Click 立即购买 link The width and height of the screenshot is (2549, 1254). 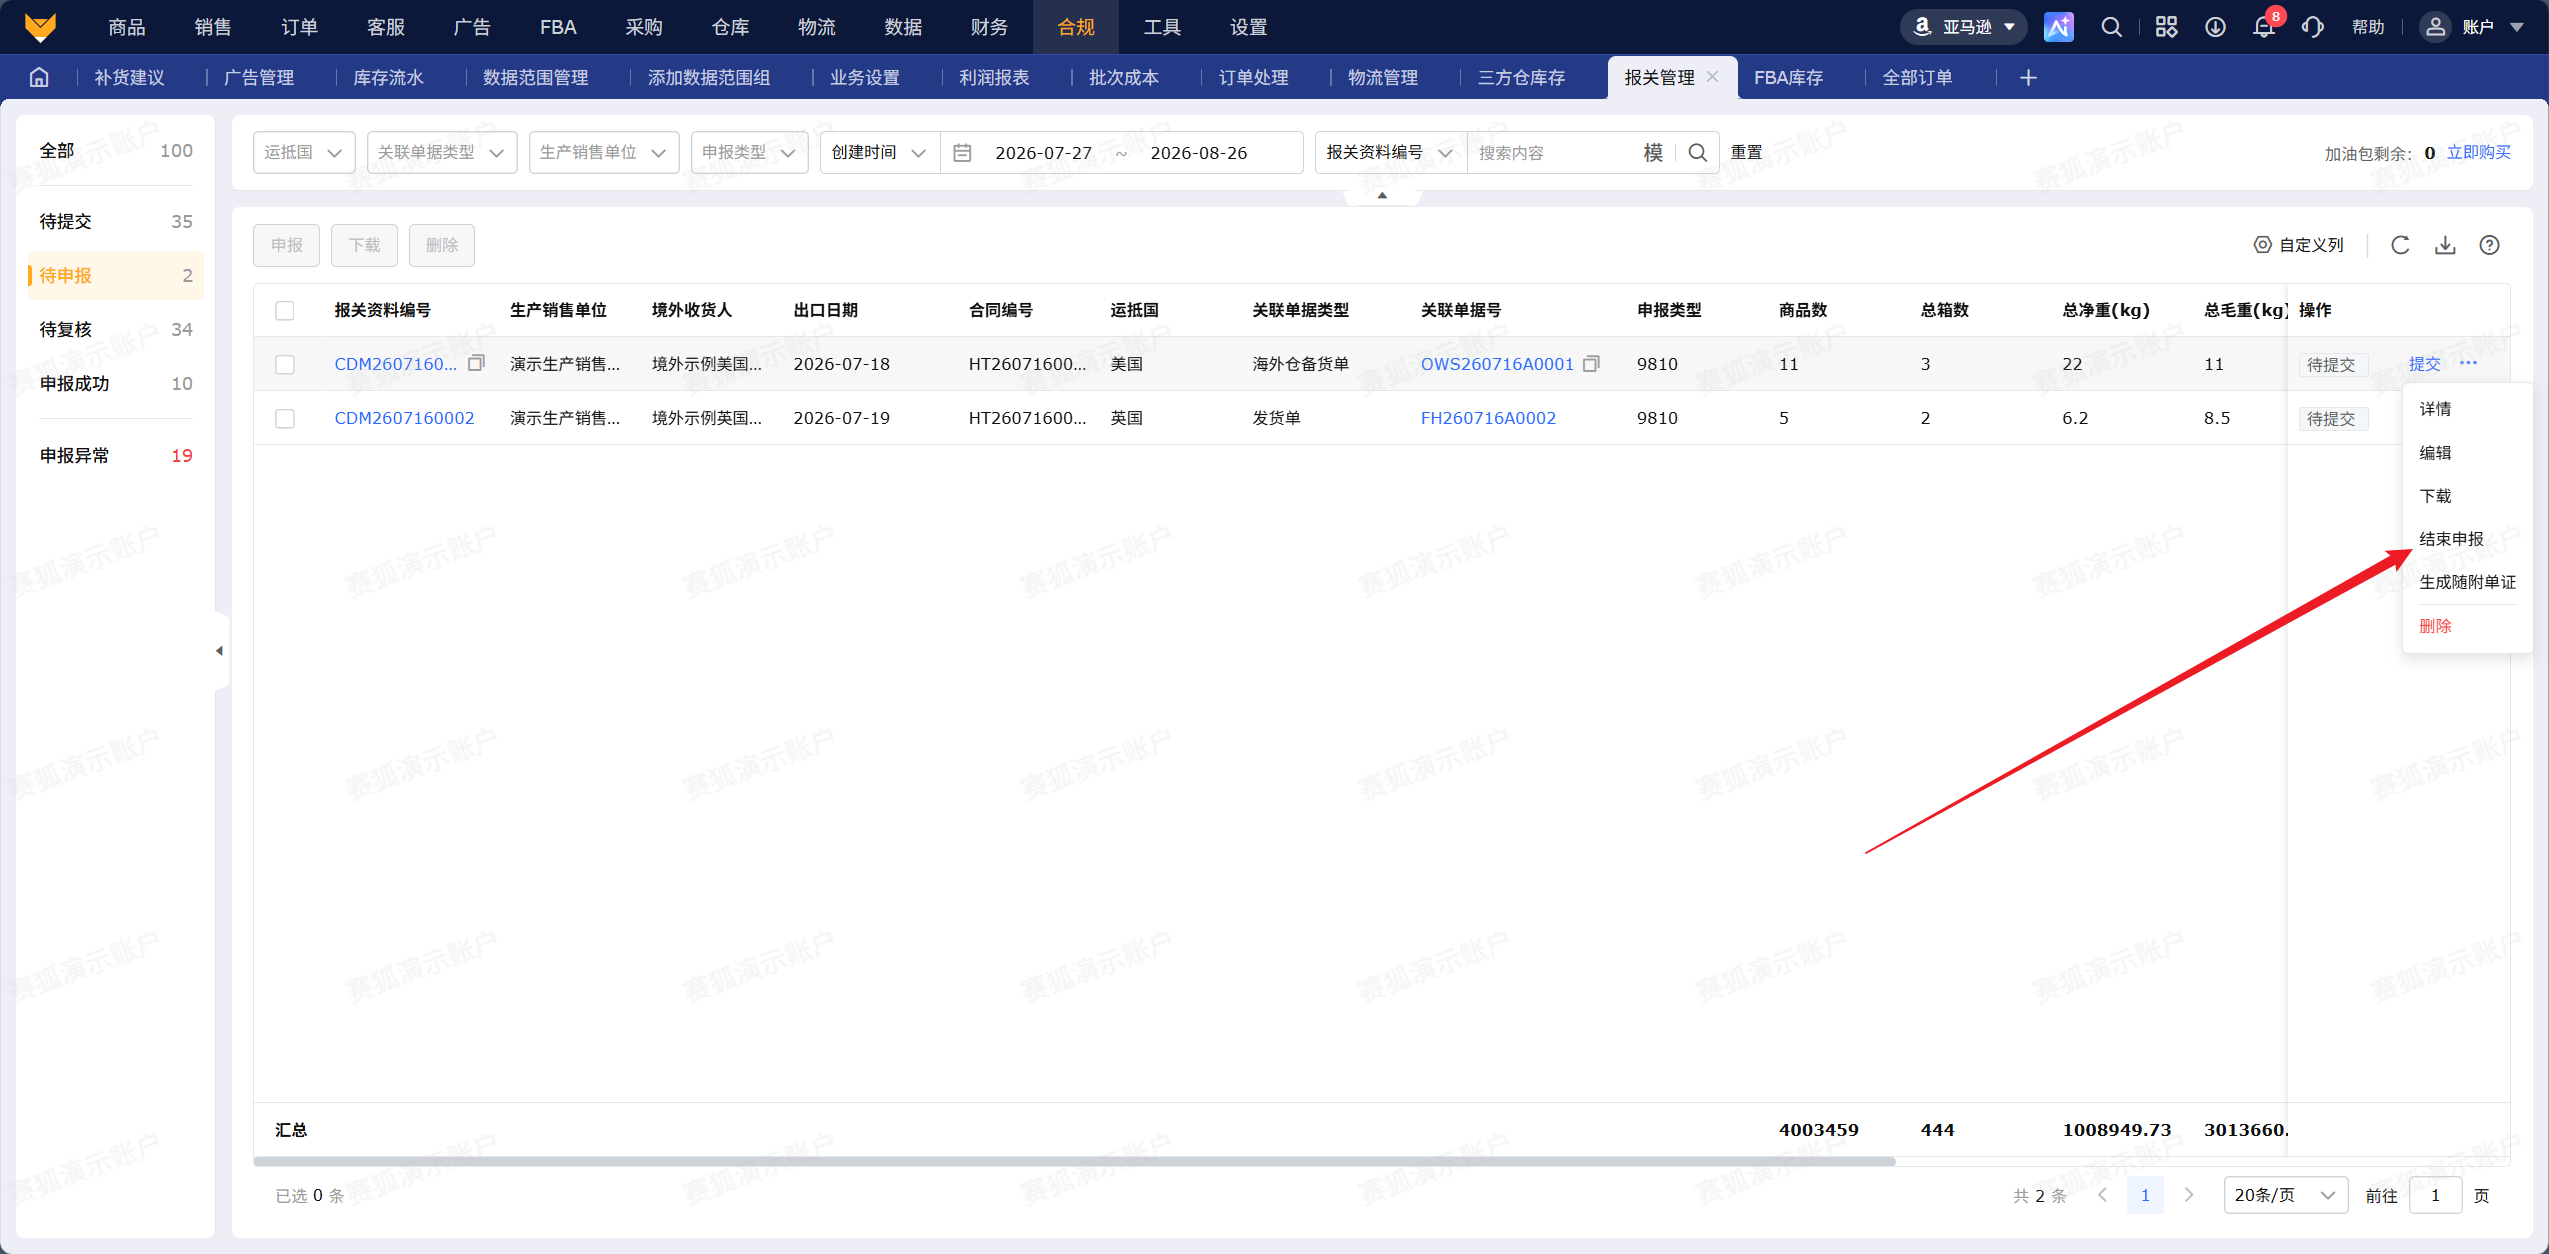coord(2478,152)
